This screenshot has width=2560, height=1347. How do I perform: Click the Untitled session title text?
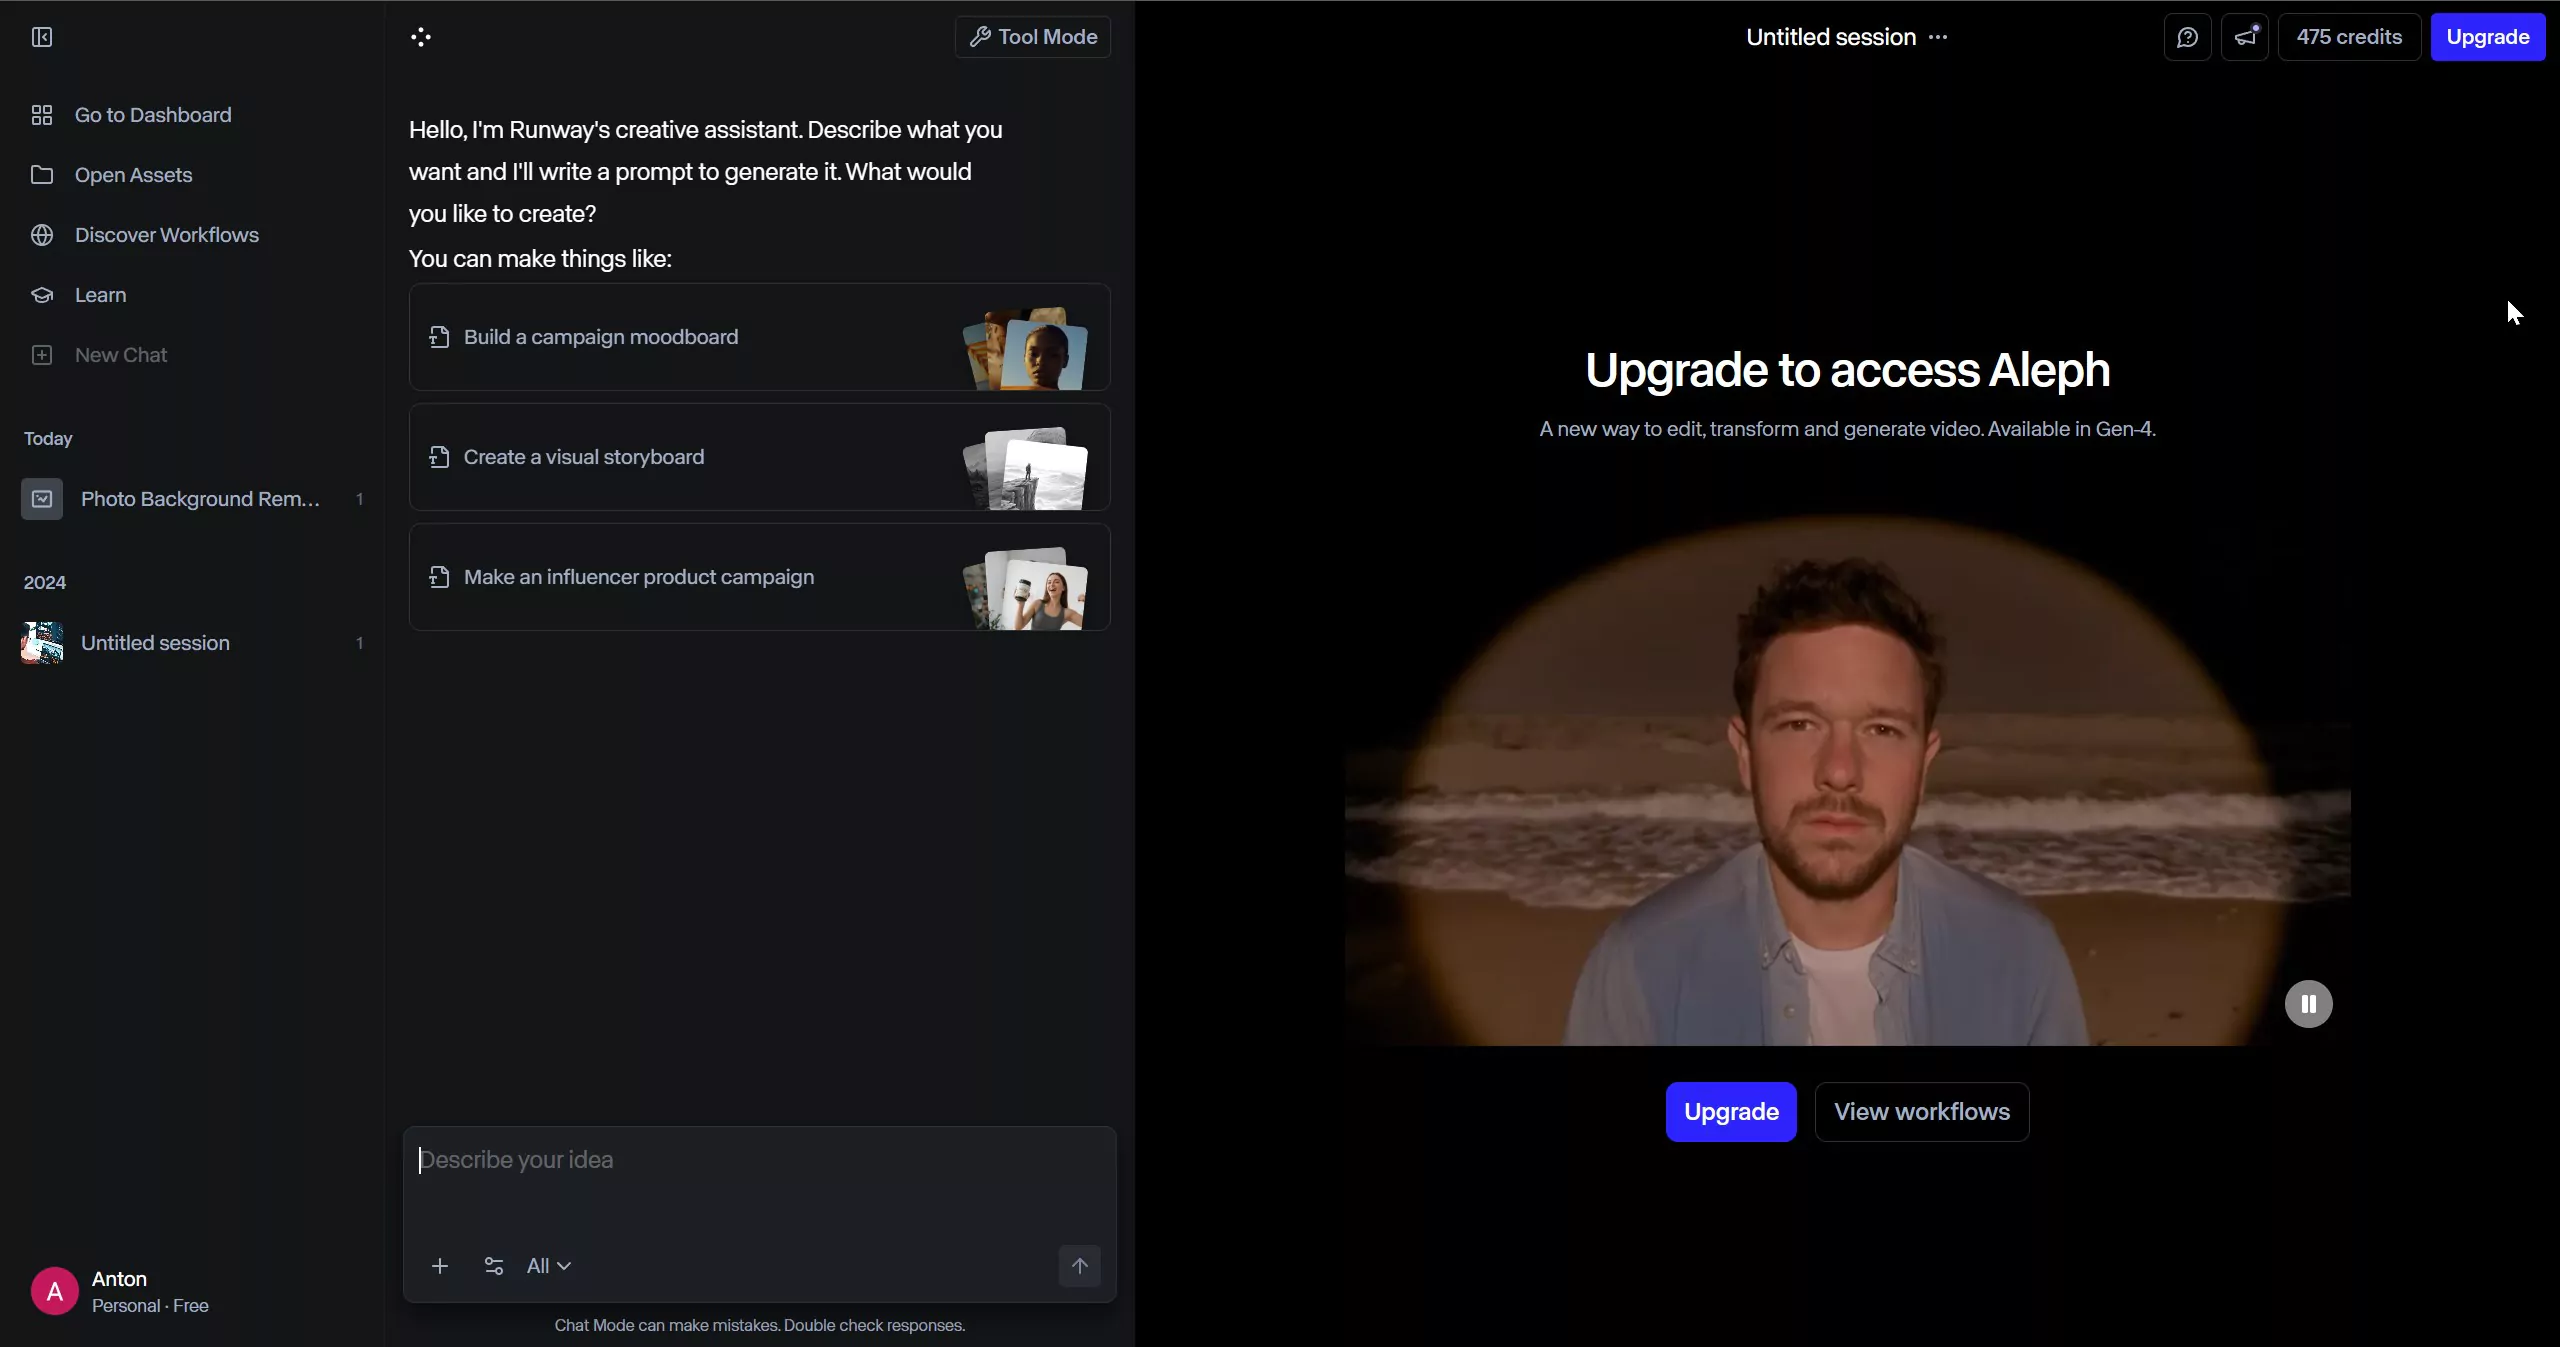pyautogui.click(x=1831, y=37)
